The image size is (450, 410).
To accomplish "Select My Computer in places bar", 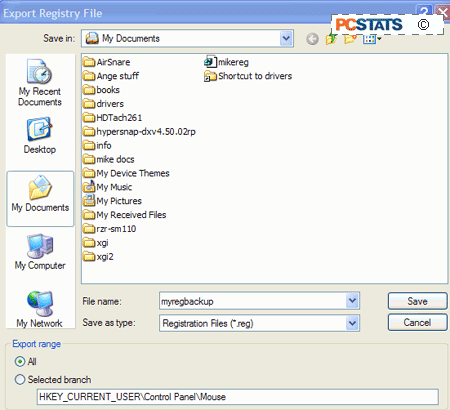I will coord(40,252).
